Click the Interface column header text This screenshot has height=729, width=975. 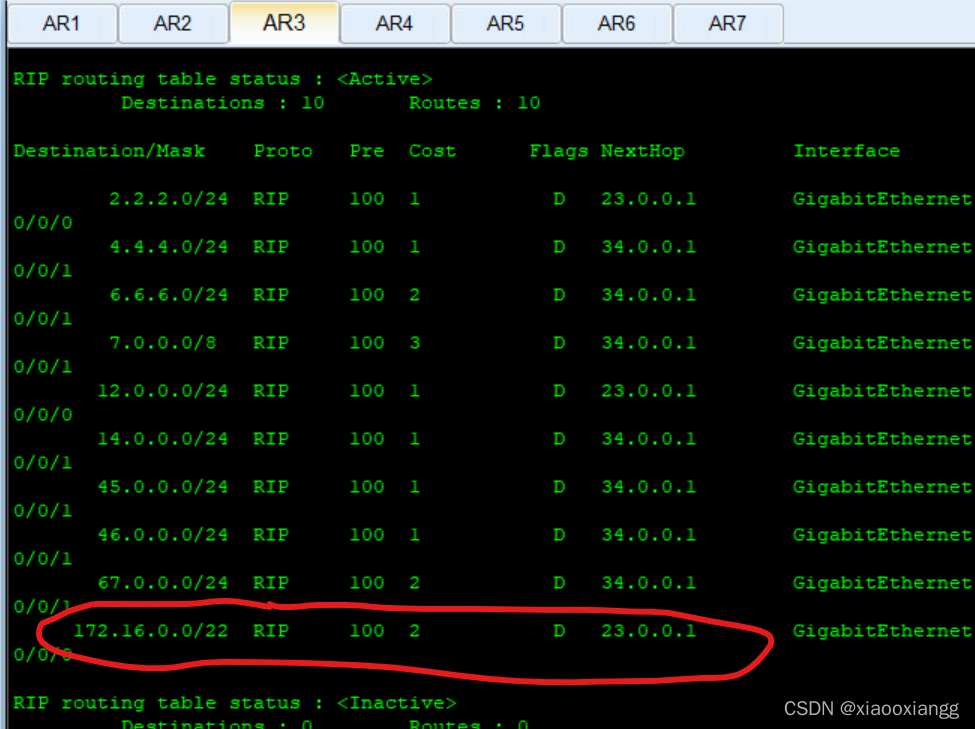(x=846, y=151)
